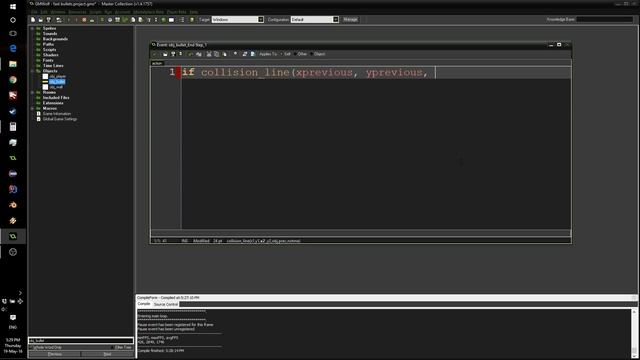Open Microsoft Edge from the taskbar
640x360 pixels.
(x=13, y=49)
